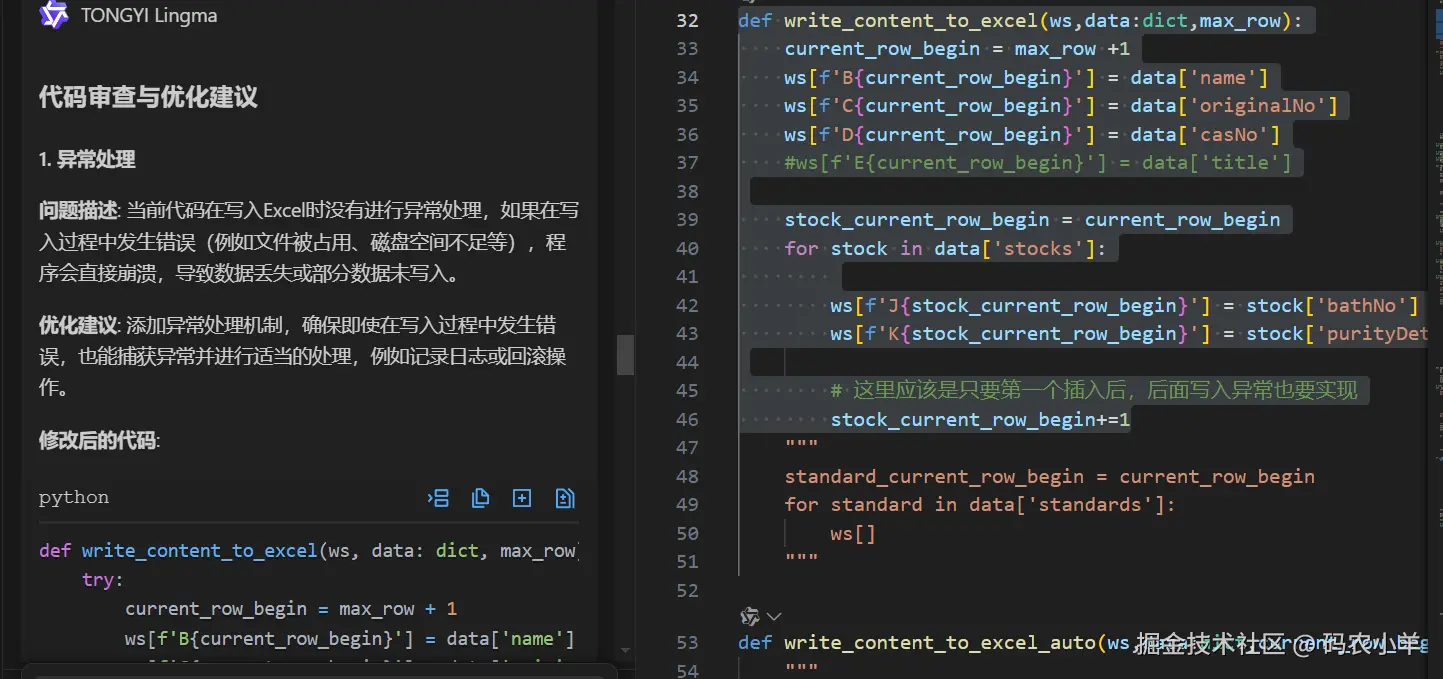Copy the python code block
1443x679 pixels.
click(480, 498)
